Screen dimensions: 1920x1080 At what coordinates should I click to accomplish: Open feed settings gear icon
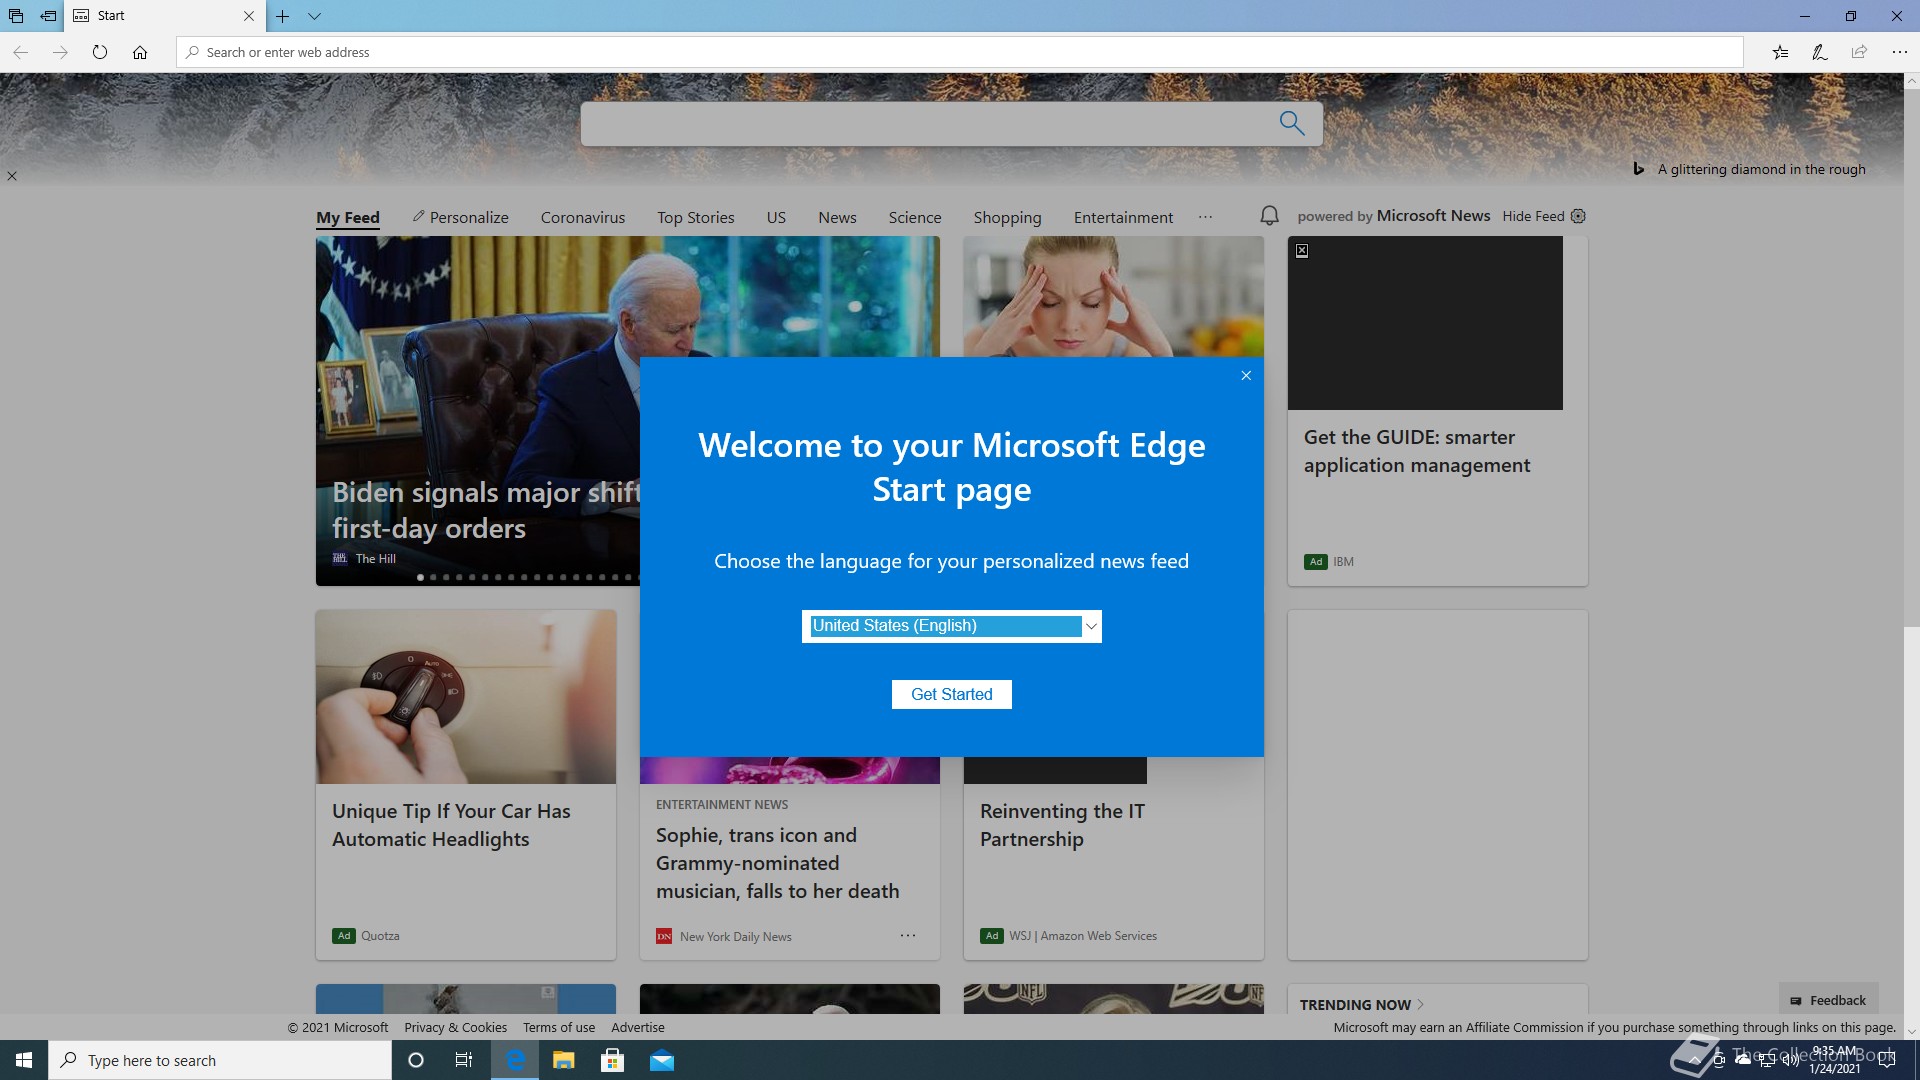(x=1578, y=216)
